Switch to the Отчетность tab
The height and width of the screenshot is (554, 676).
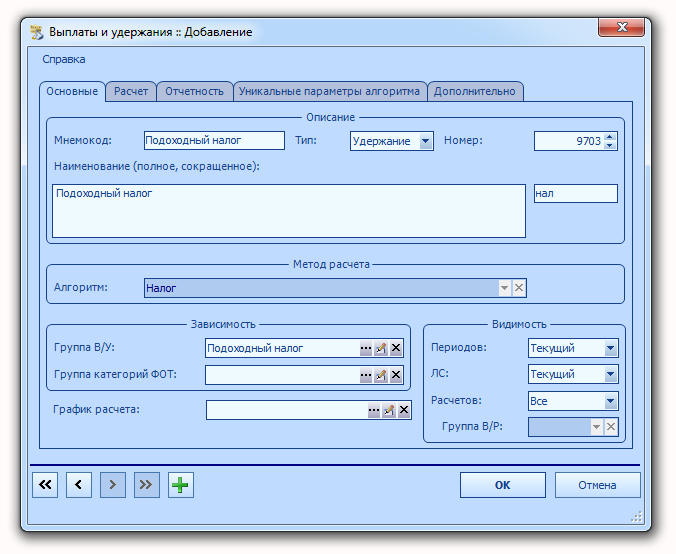pyautogui.click(x=194, y=91)
